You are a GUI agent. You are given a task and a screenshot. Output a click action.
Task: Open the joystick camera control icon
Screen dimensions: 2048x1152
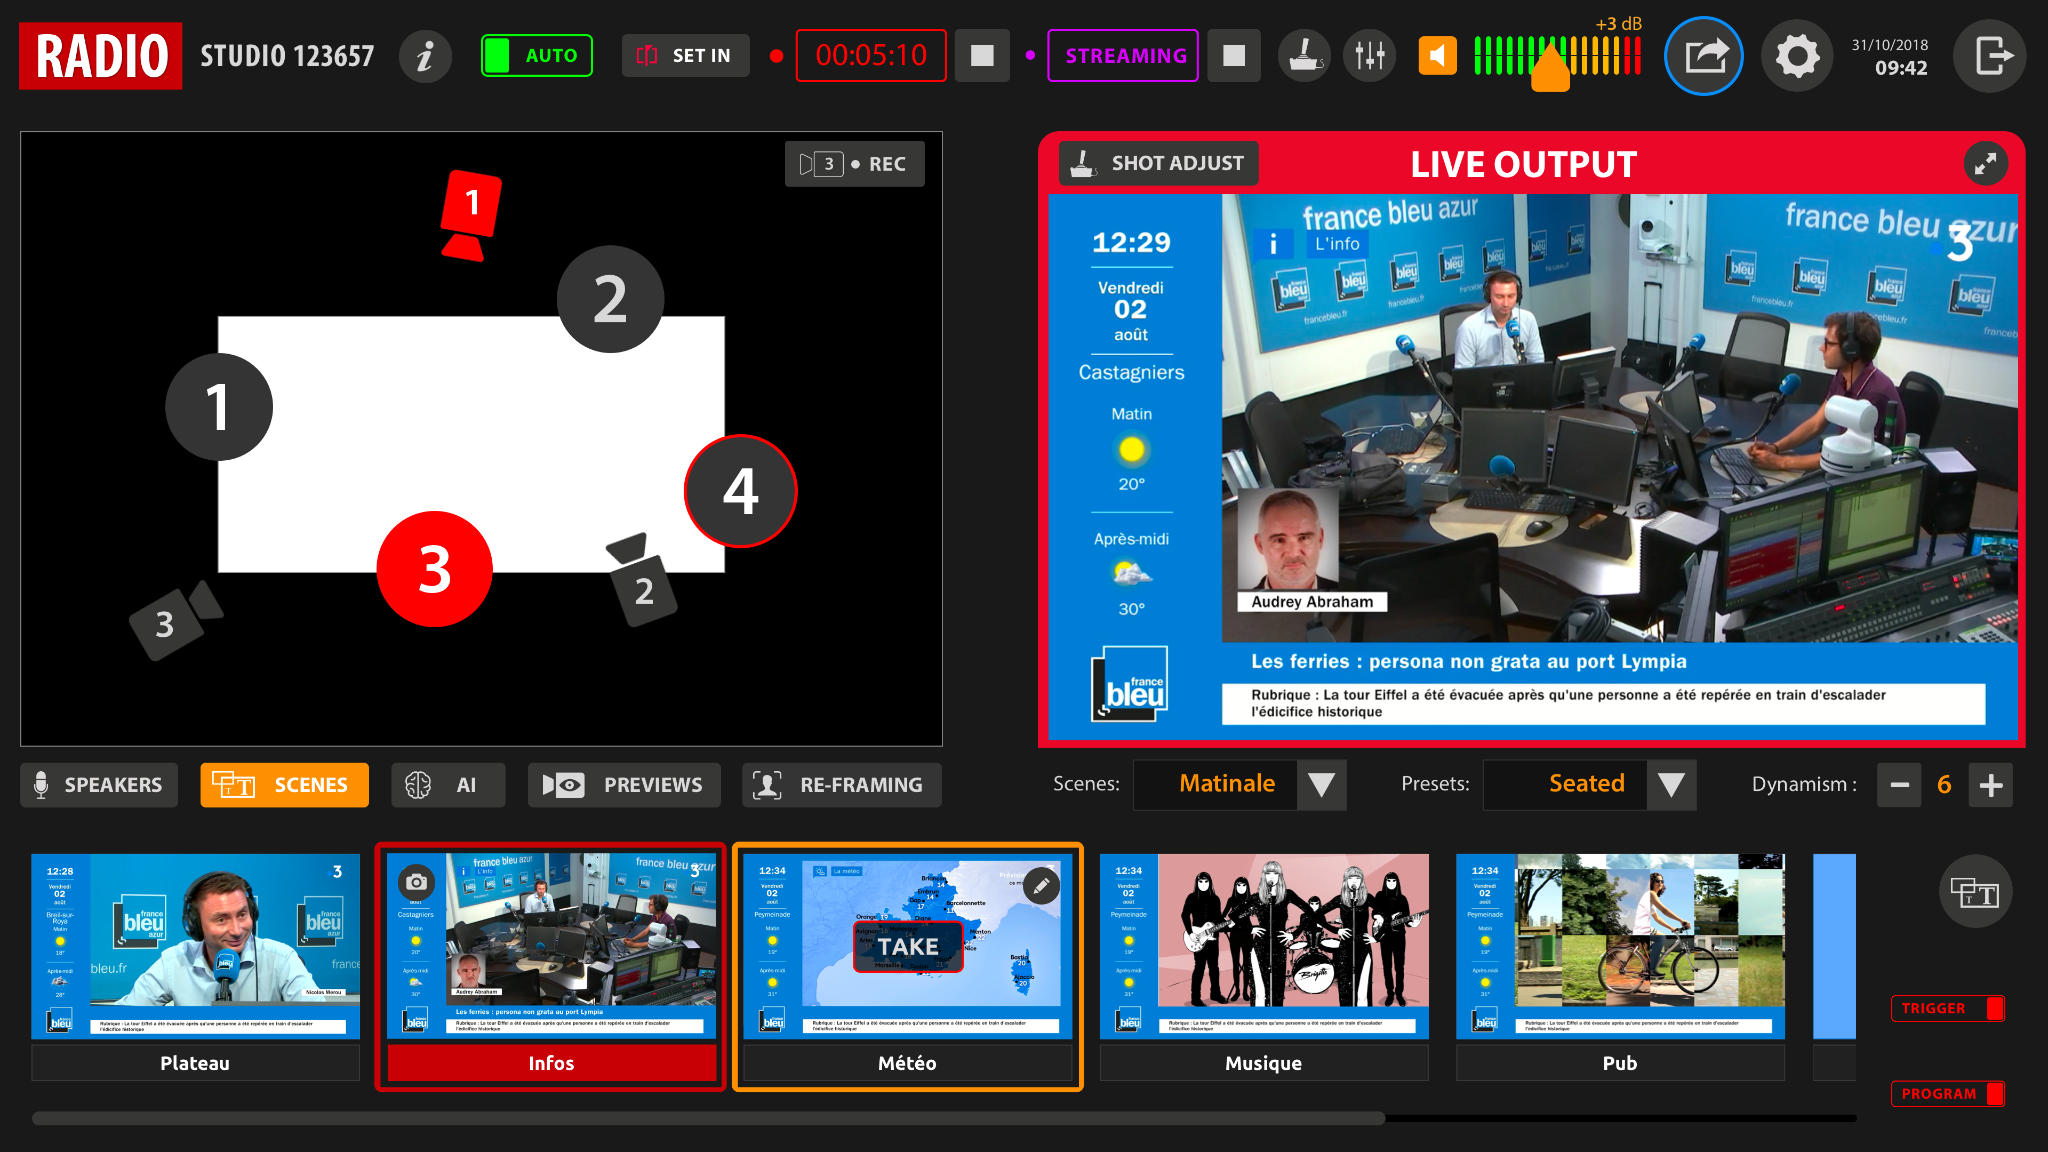(1304, 56)
